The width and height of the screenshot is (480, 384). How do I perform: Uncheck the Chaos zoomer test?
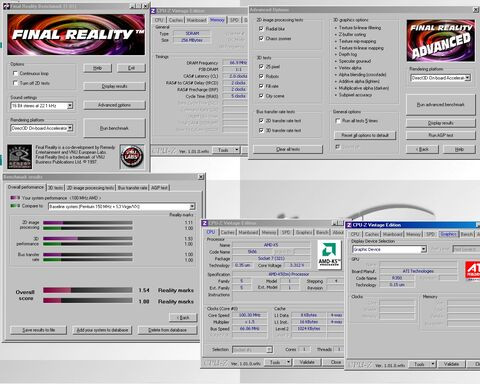point(261,38)
